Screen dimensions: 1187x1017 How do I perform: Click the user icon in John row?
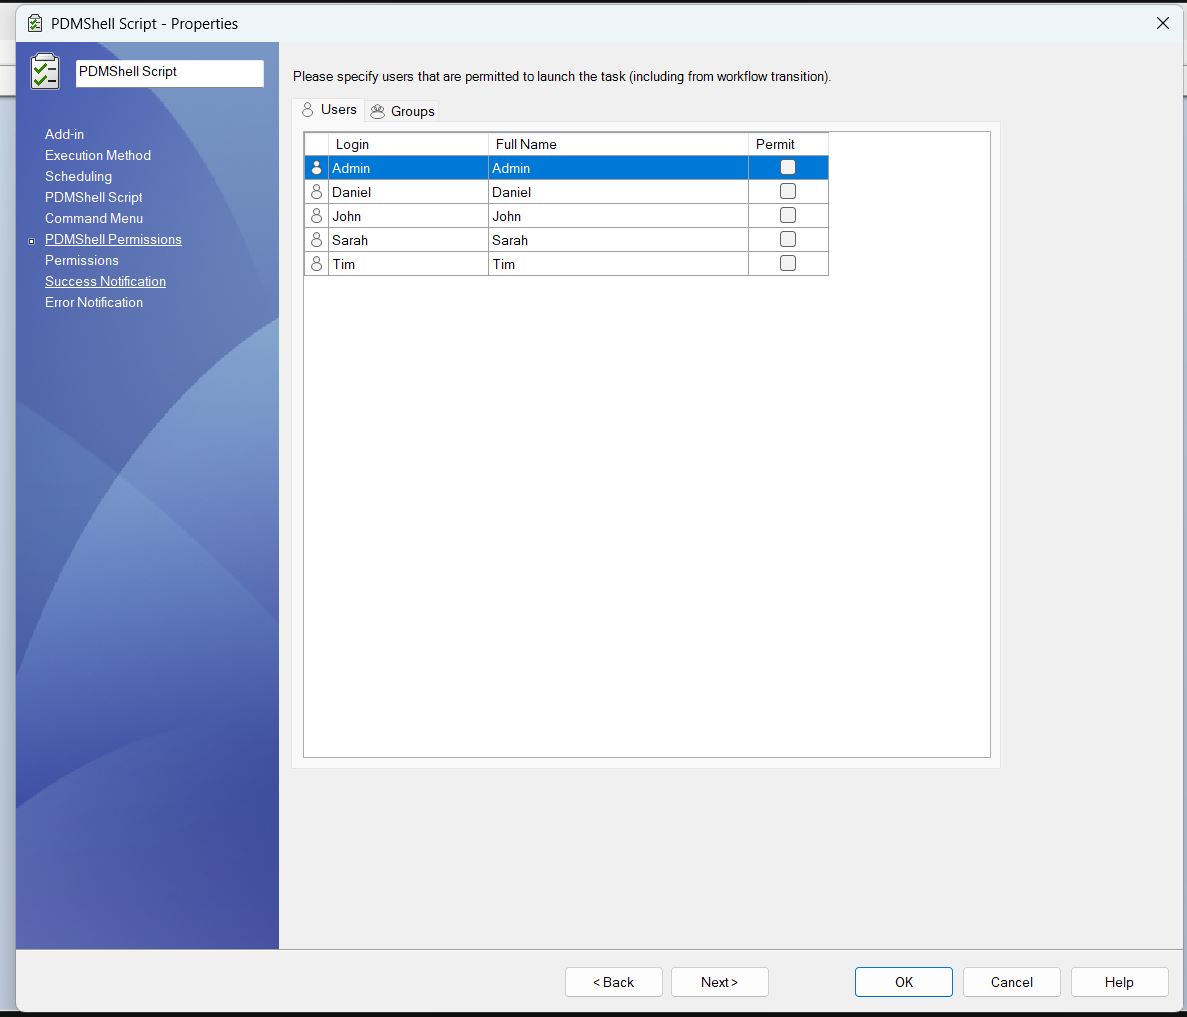(316, 216)
